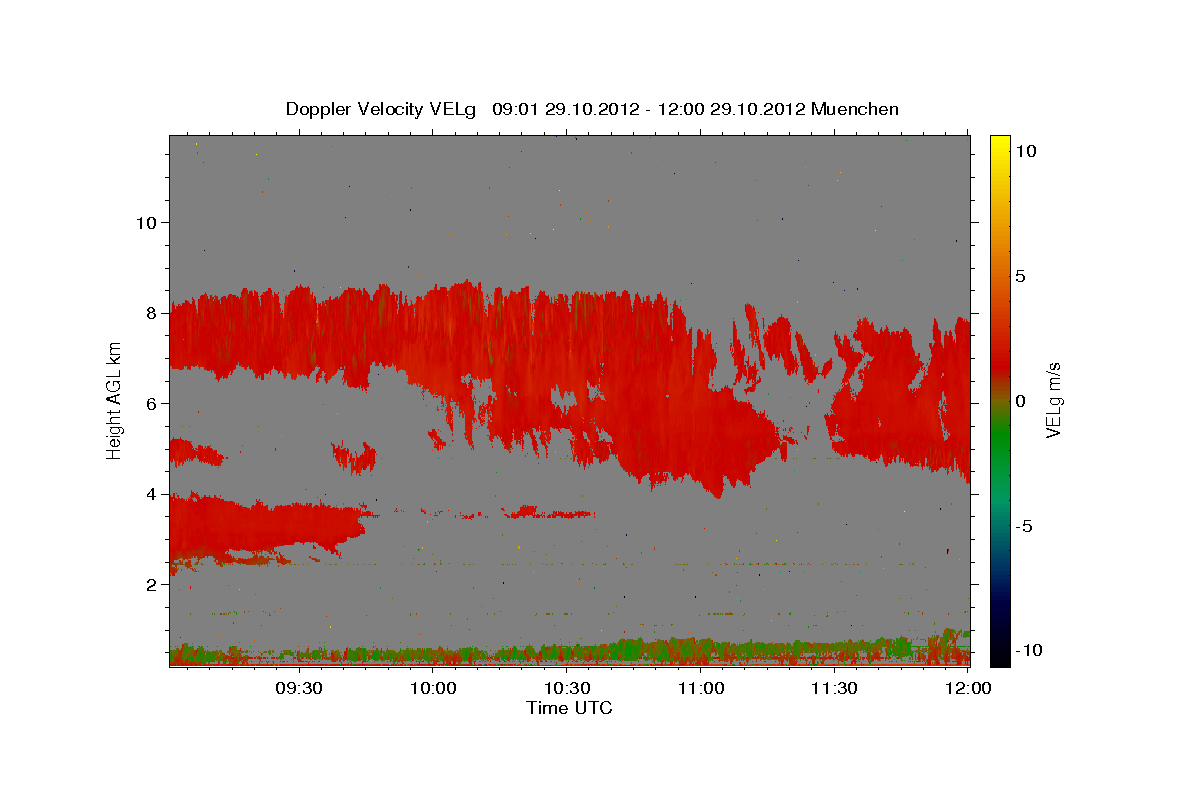Click the "VELg m/s" colorbar label
Viewport: 1200px width, 800px height.
tap(1053, 401)
